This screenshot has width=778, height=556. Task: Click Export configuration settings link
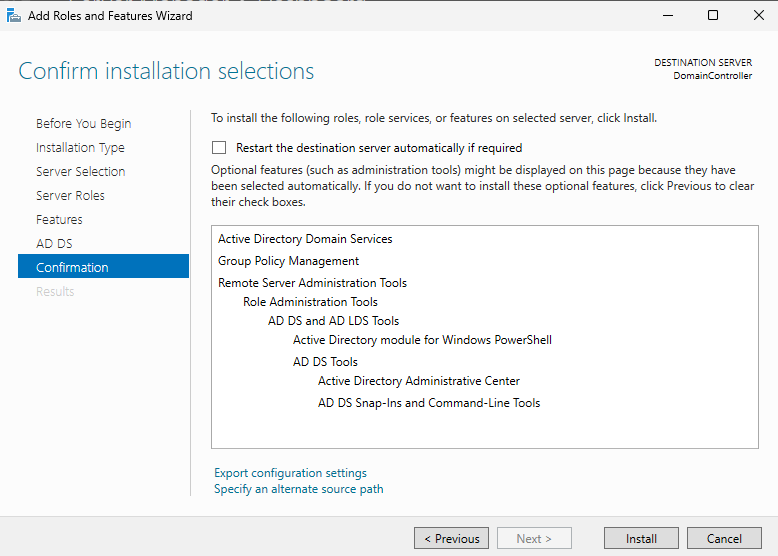(x=290, y=473)
